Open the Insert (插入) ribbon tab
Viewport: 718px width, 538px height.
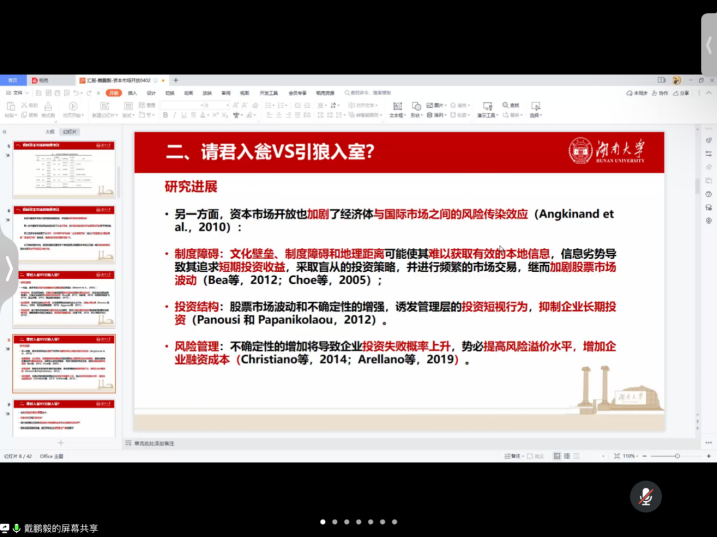pyautogui.click(x=132, y=92)
